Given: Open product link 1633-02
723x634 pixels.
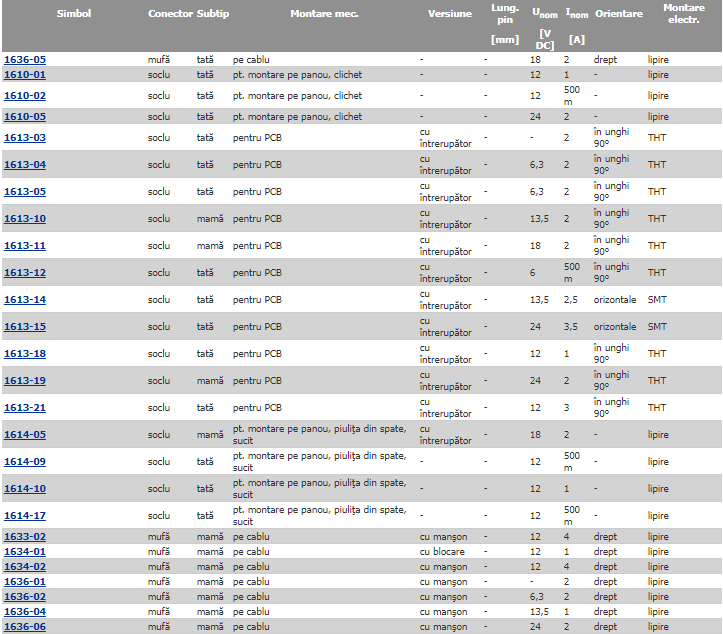Looking at the screenshot, I should (25, 537).
